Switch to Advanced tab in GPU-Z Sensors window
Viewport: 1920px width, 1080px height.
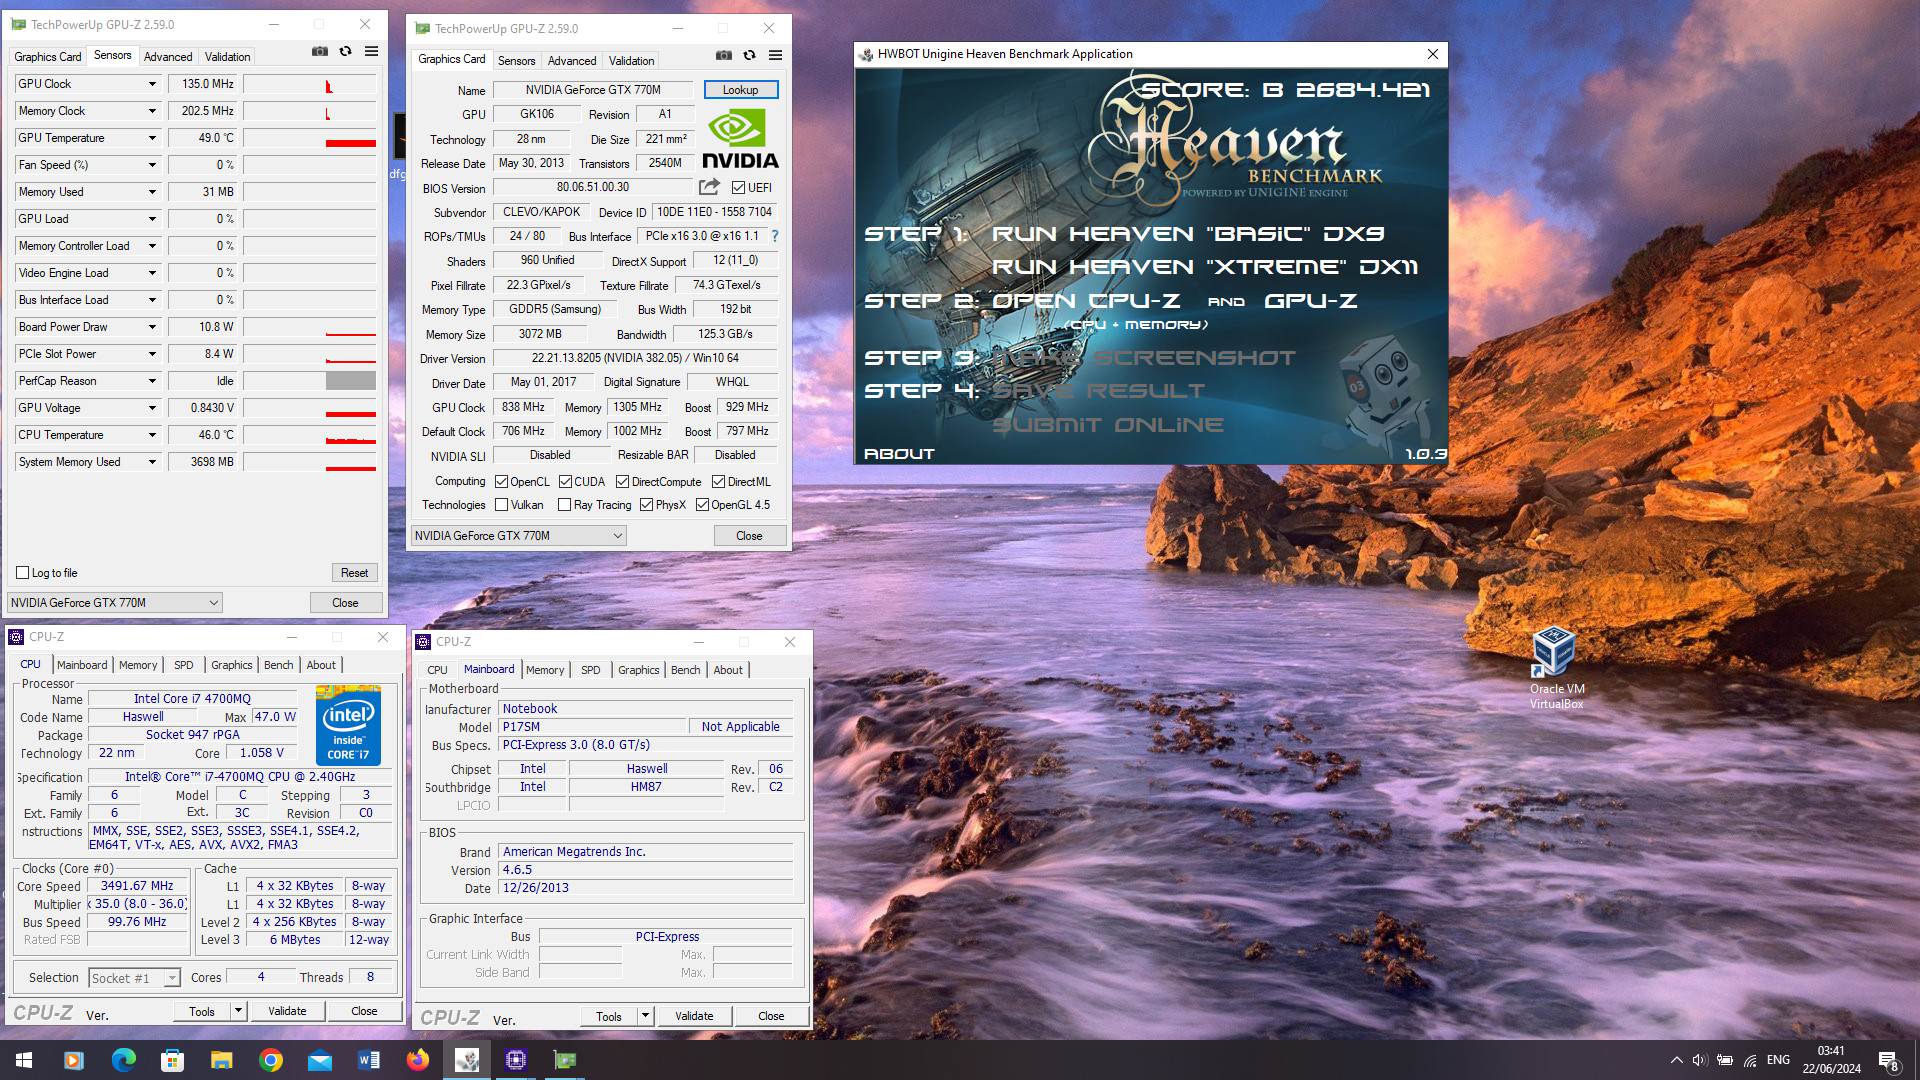point(168,57)
